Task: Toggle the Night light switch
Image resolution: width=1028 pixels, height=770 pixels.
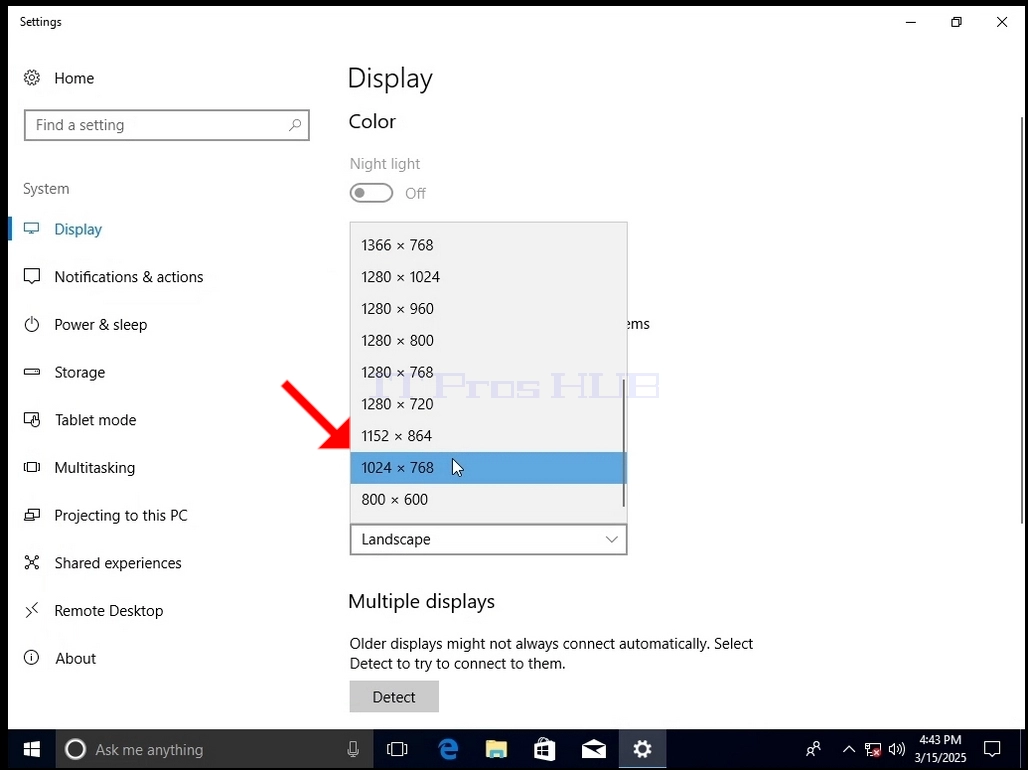Action: 371,193
